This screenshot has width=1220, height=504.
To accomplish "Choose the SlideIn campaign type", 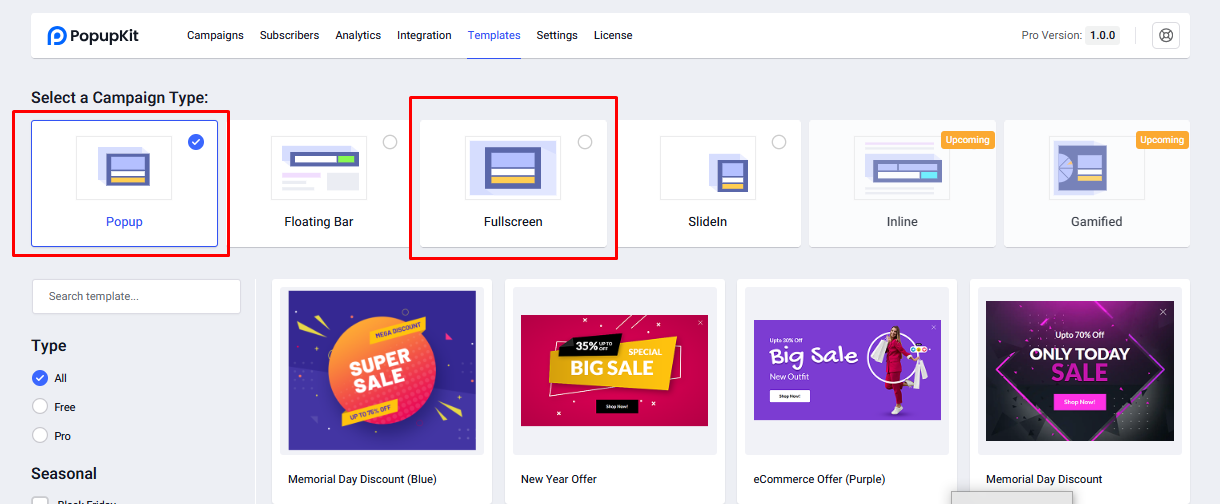I will [x=708, y=183].
